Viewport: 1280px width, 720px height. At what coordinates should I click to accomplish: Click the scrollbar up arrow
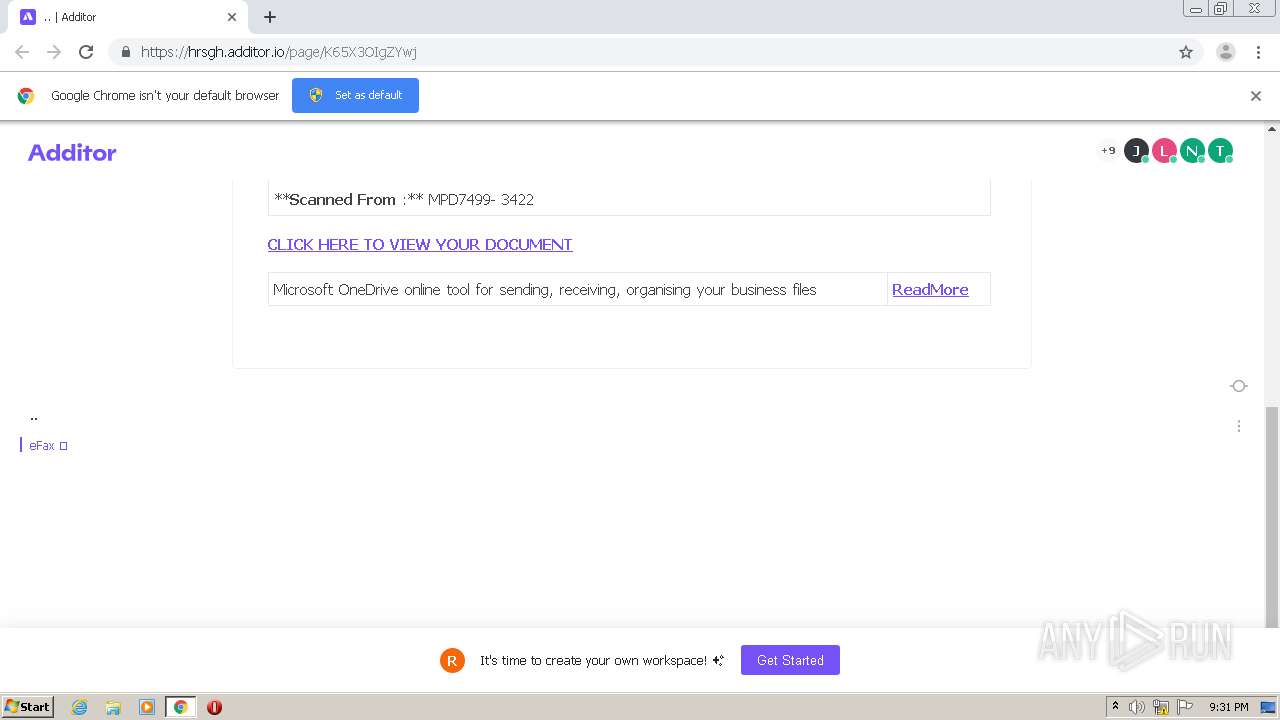[1272, 129]
